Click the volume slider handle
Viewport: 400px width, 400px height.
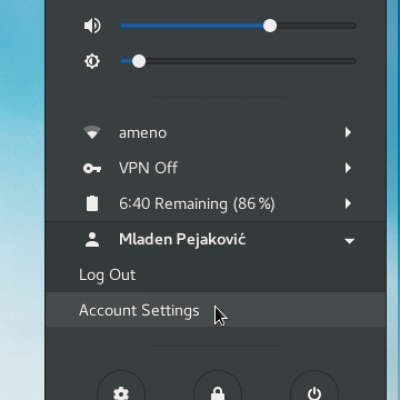[x=270, y=26]
